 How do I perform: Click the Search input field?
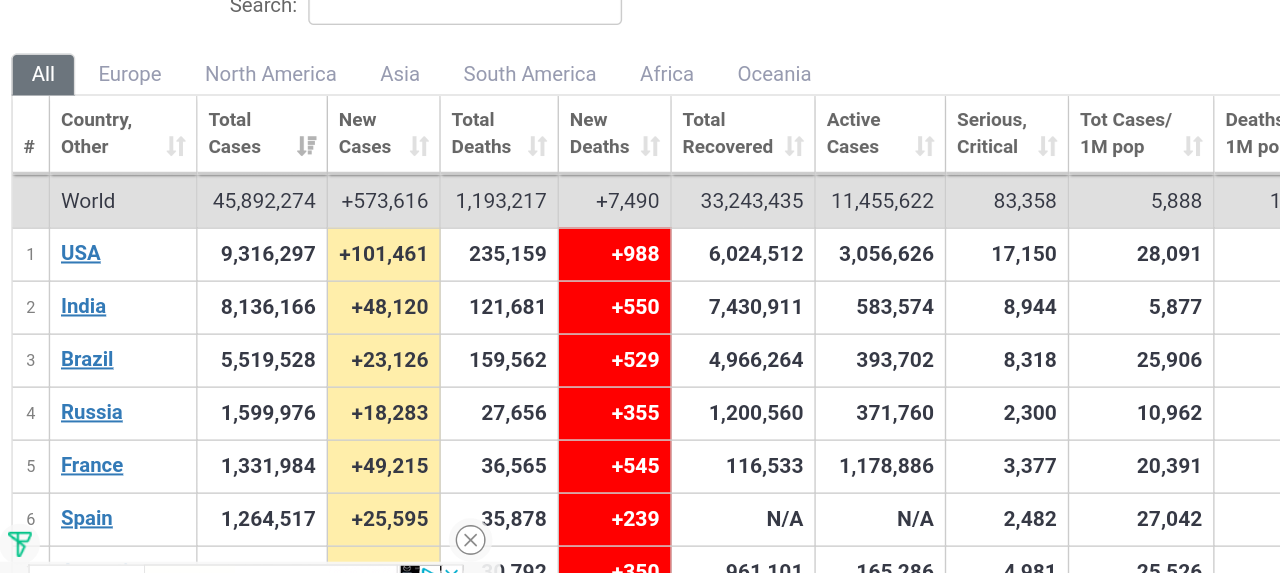pos(465,8)
